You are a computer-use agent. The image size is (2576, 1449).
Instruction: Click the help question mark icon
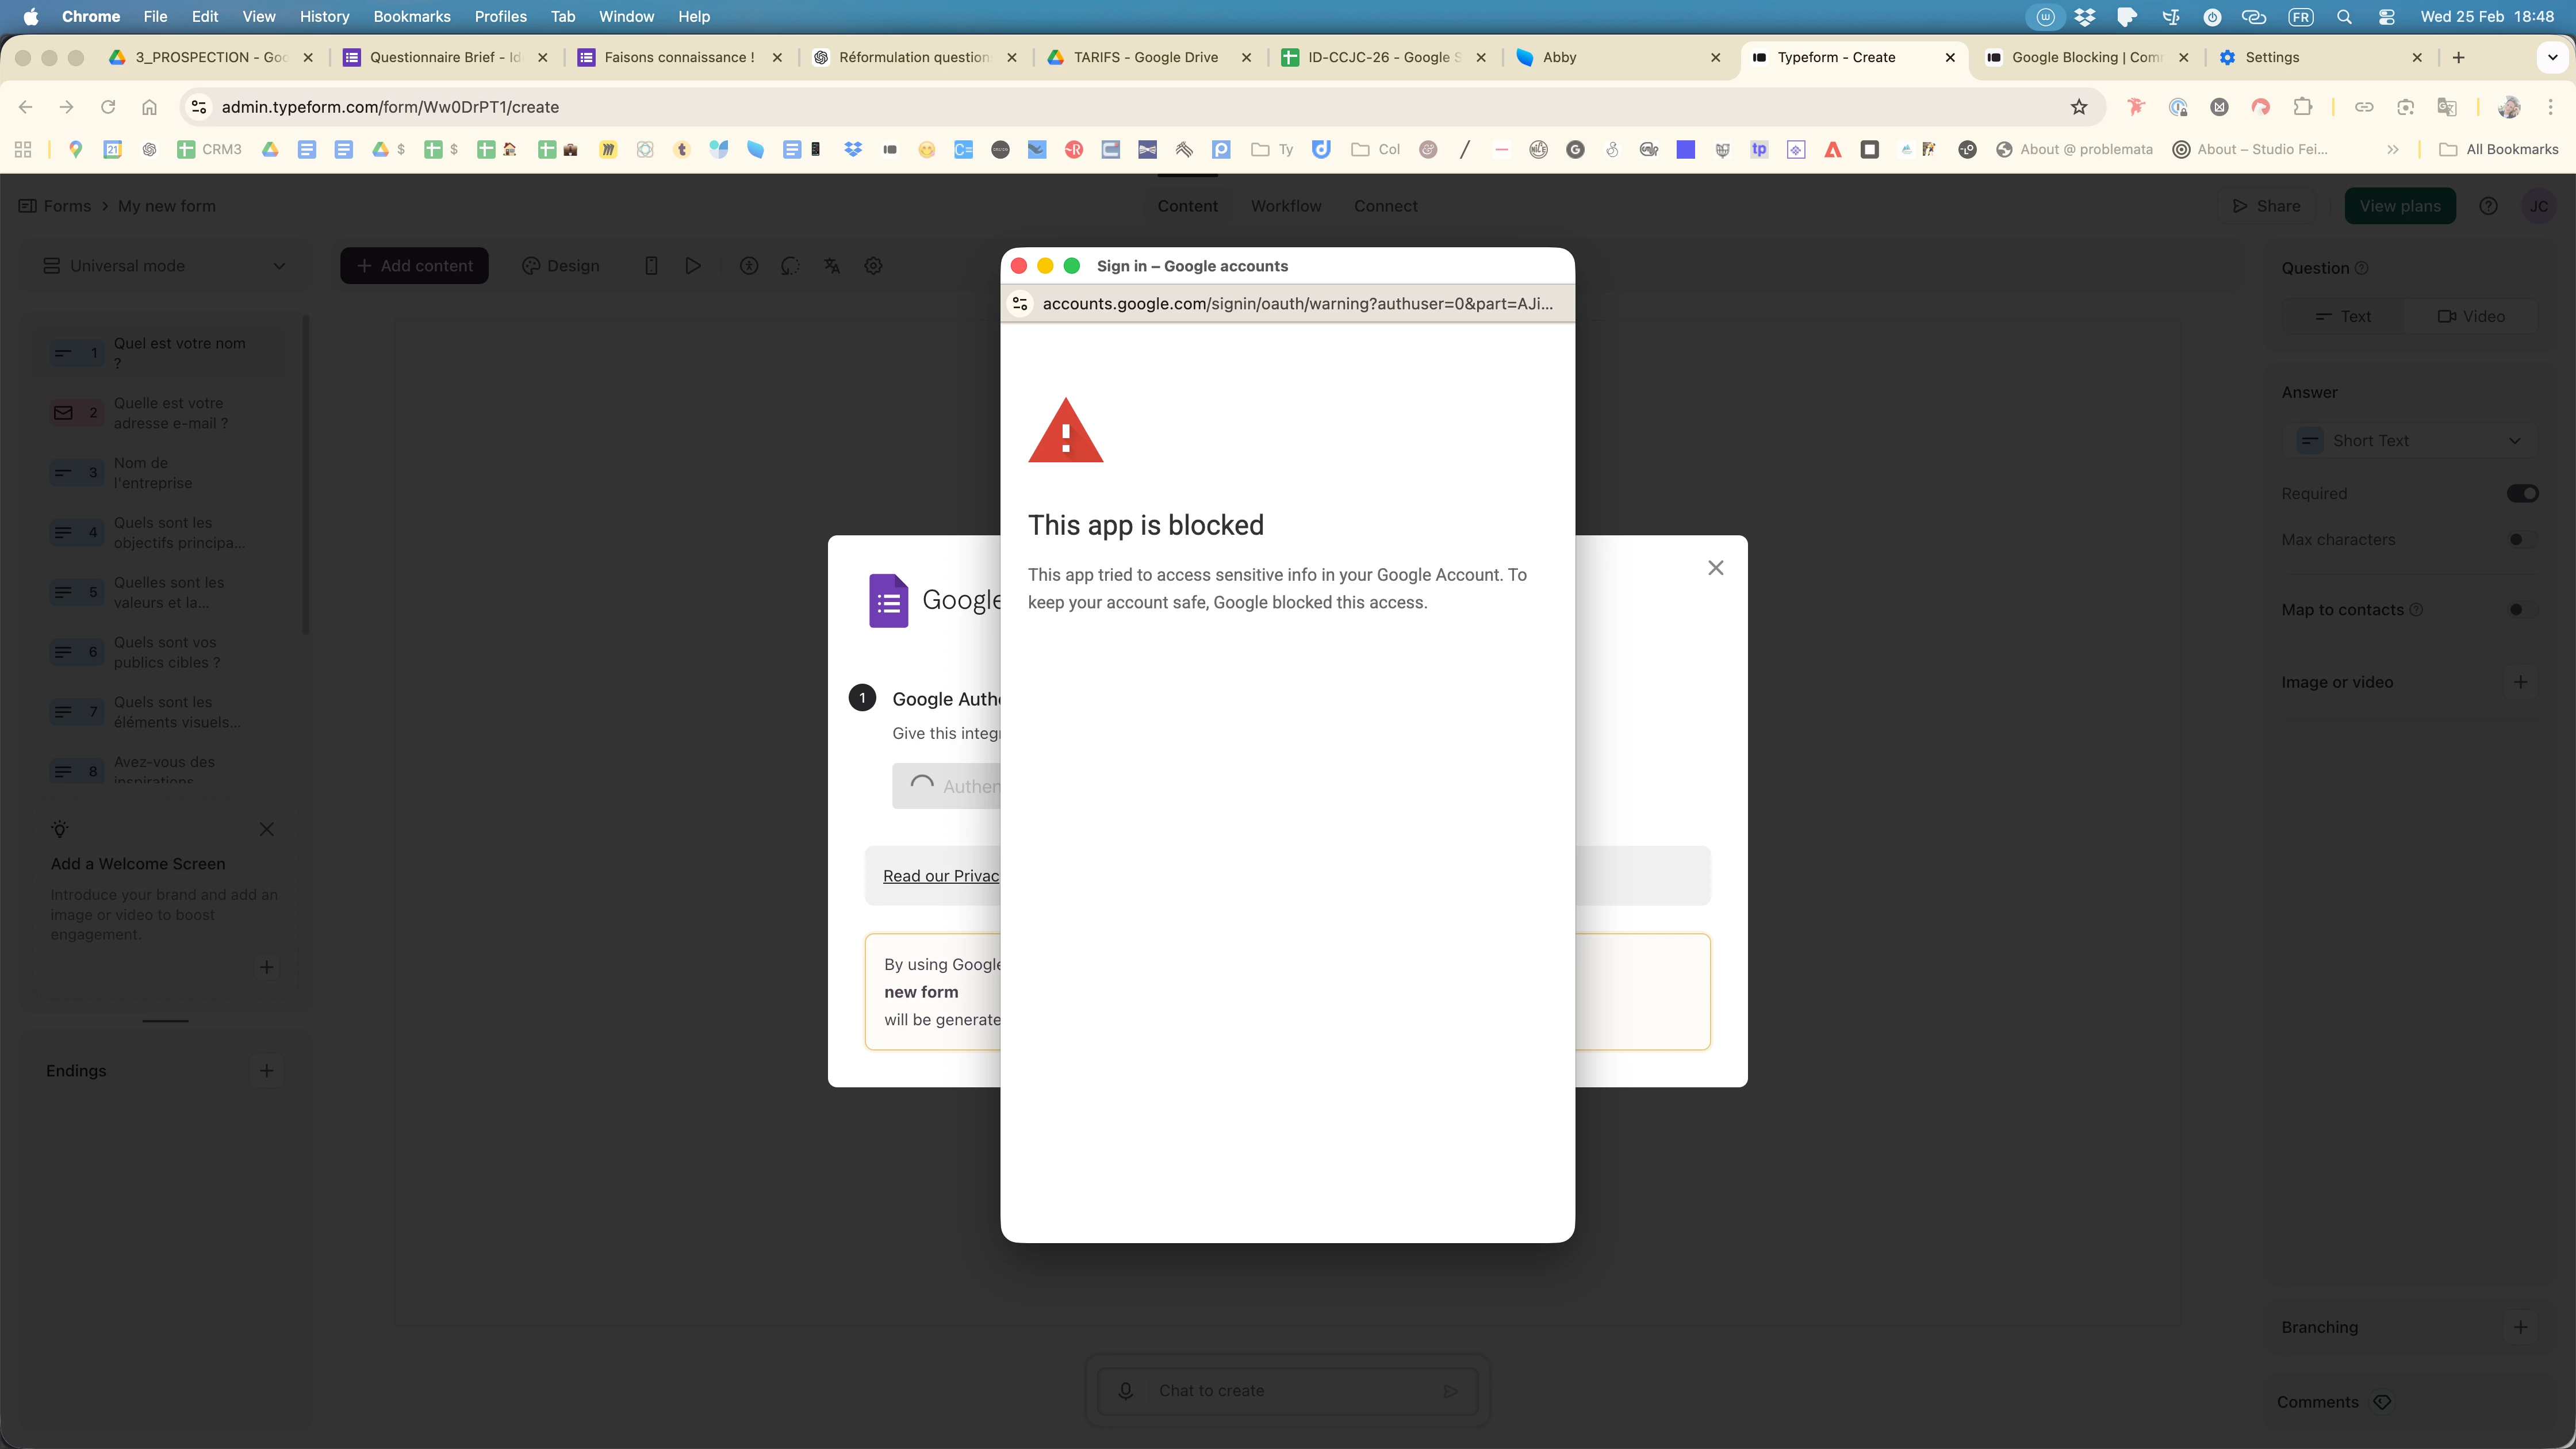[x=2488, y=206]
